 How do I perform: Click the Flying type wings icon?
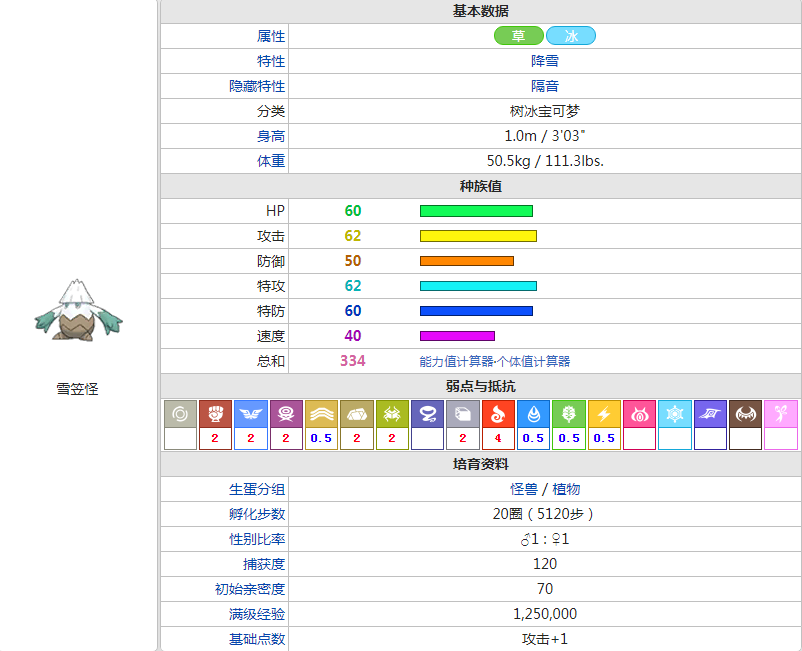click(x=251, y=414)
